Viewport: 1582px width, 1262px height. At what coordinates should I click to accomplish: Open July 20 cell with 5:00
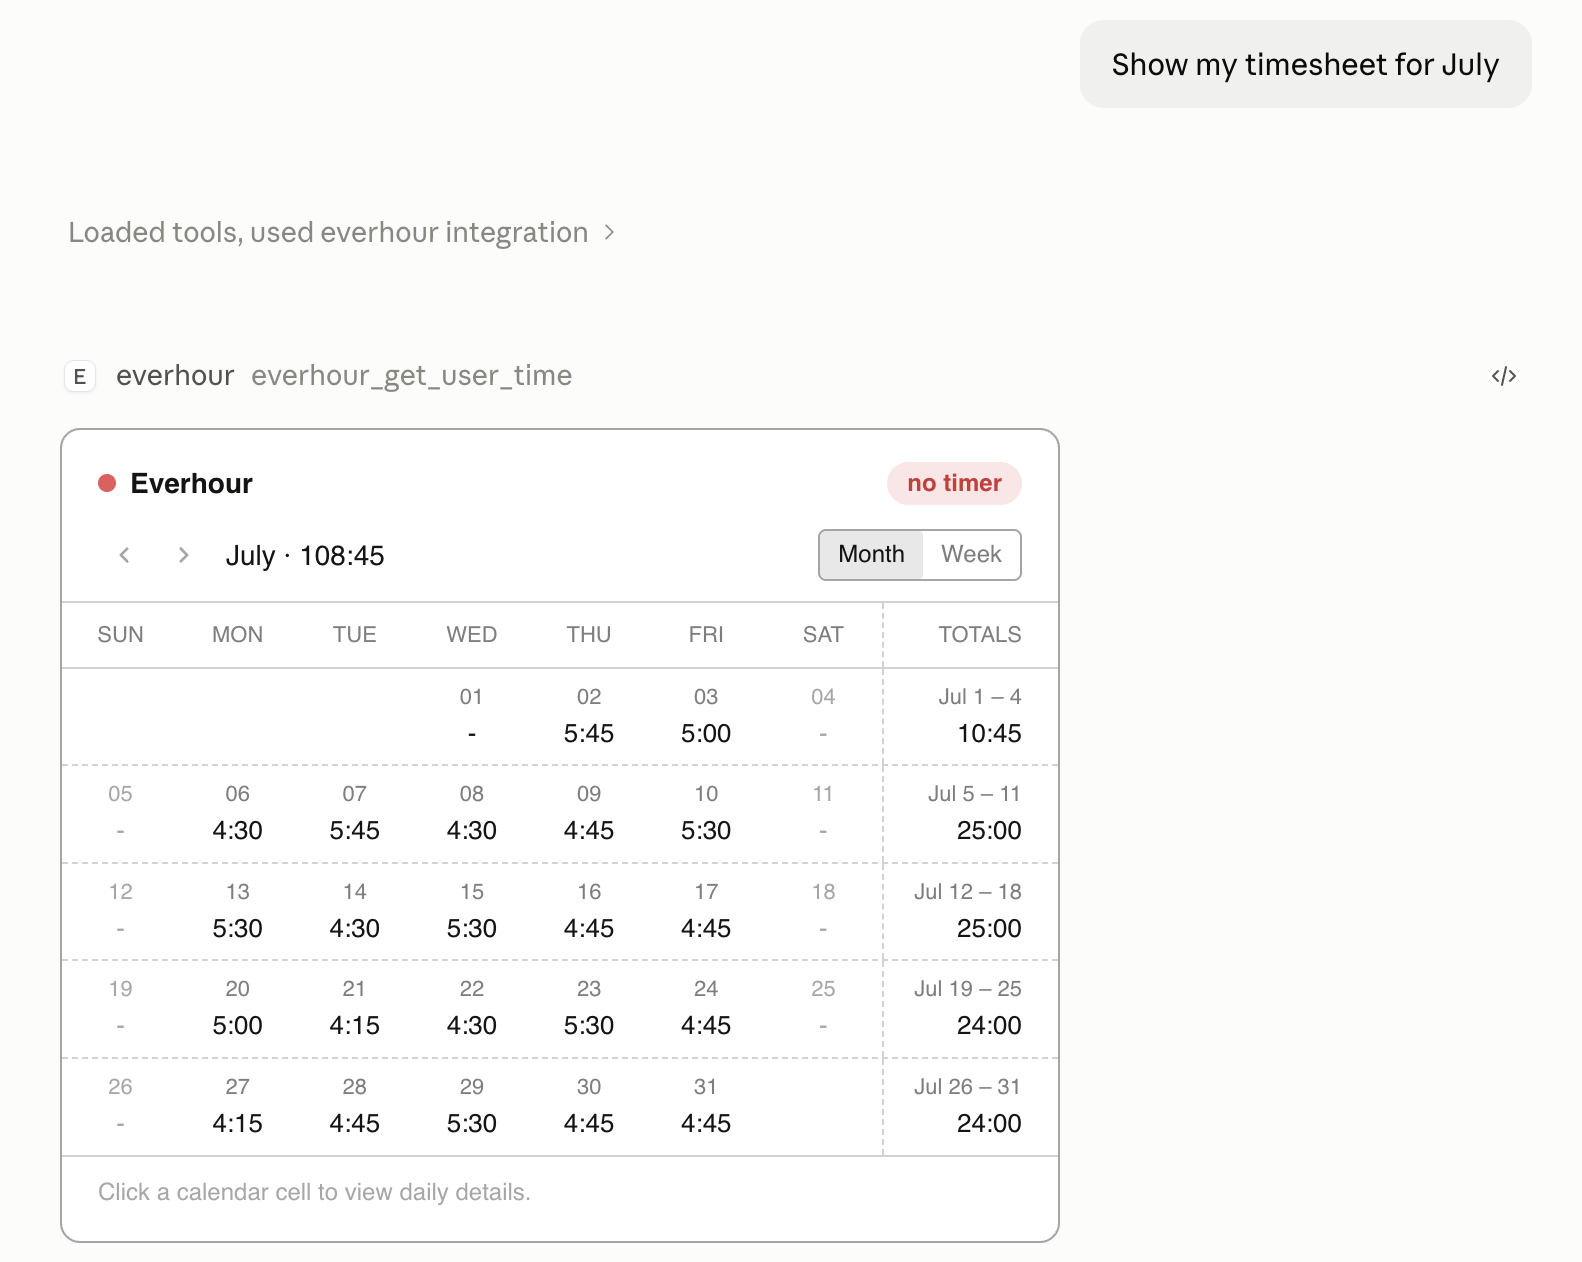pos(237,1008)
